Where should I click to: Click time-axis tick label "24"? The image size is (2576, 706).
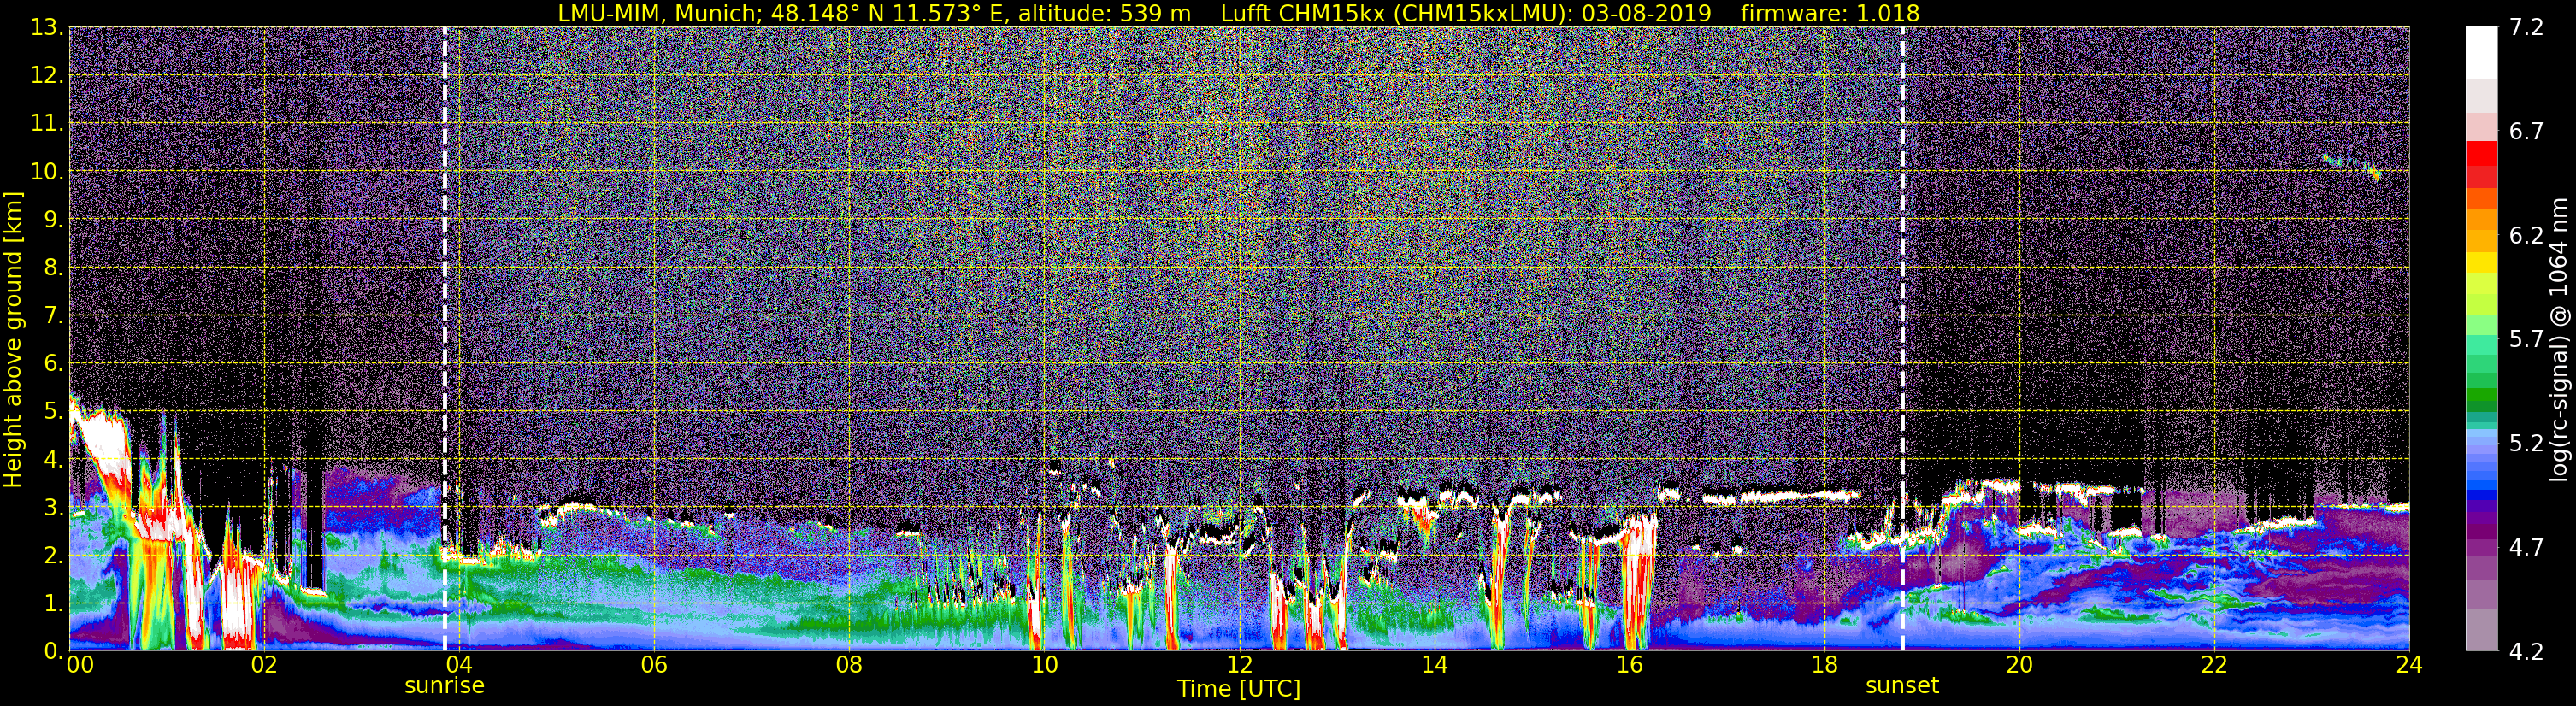(2409, 665)
